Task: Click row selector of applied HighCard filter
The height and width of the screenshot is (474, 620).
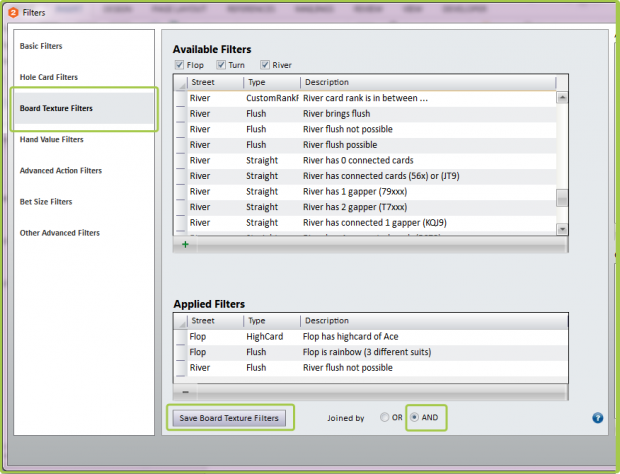Action: 181,337
